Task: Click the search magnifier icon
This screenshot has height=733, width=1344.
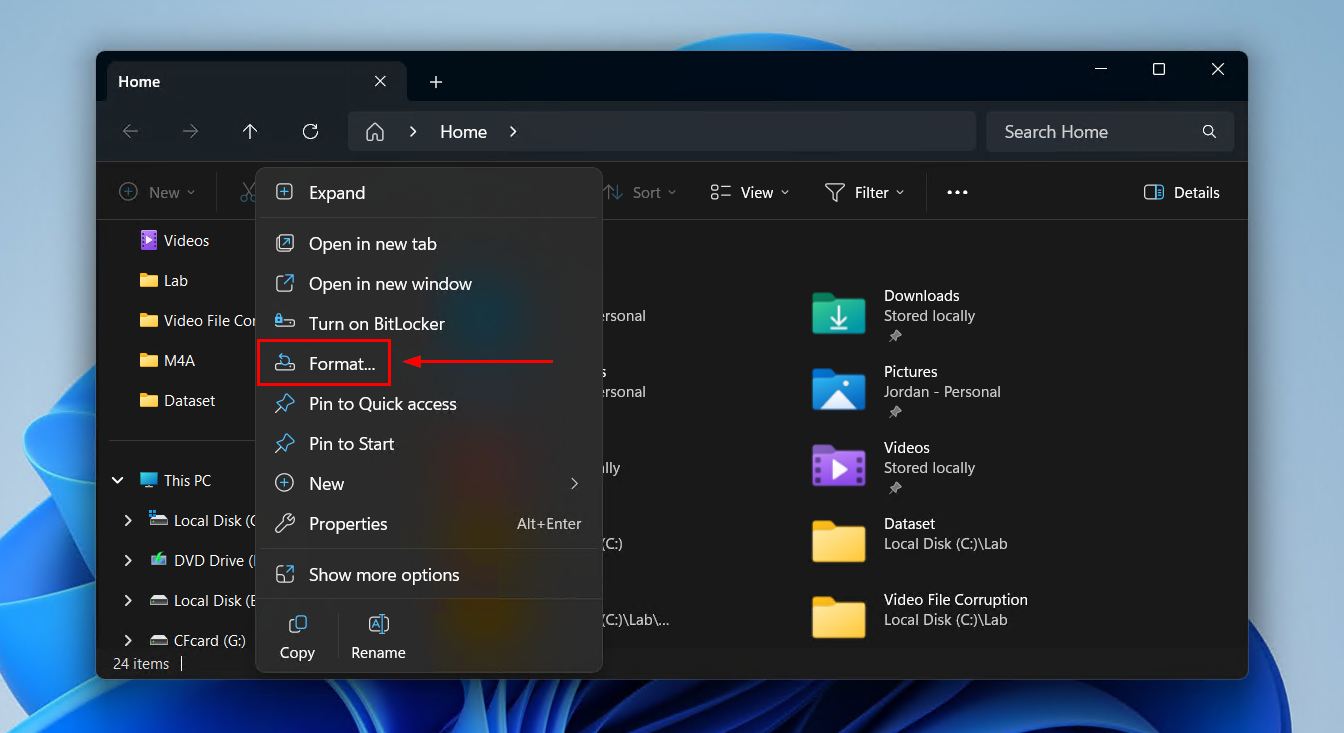Action: [1209, 132]
